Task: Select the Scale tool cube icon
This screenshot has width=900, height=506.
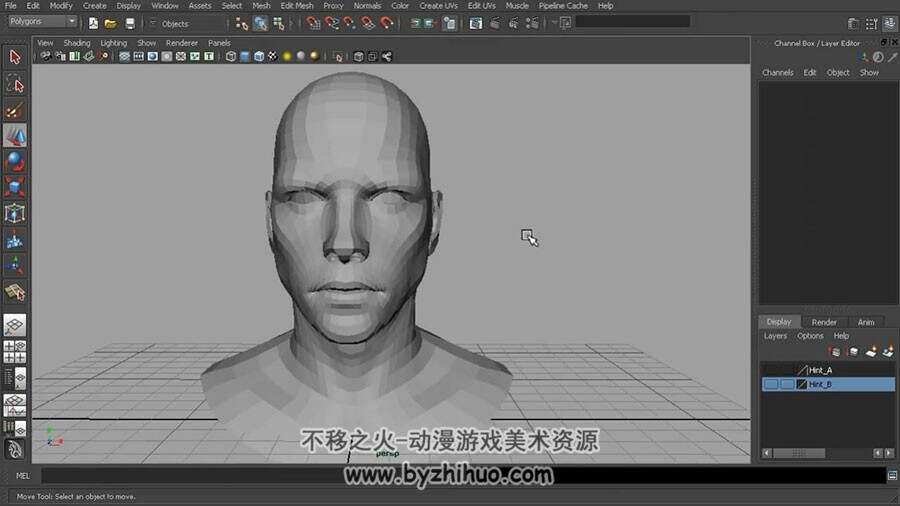Action: pyautogui.click(x=15, y=188)
